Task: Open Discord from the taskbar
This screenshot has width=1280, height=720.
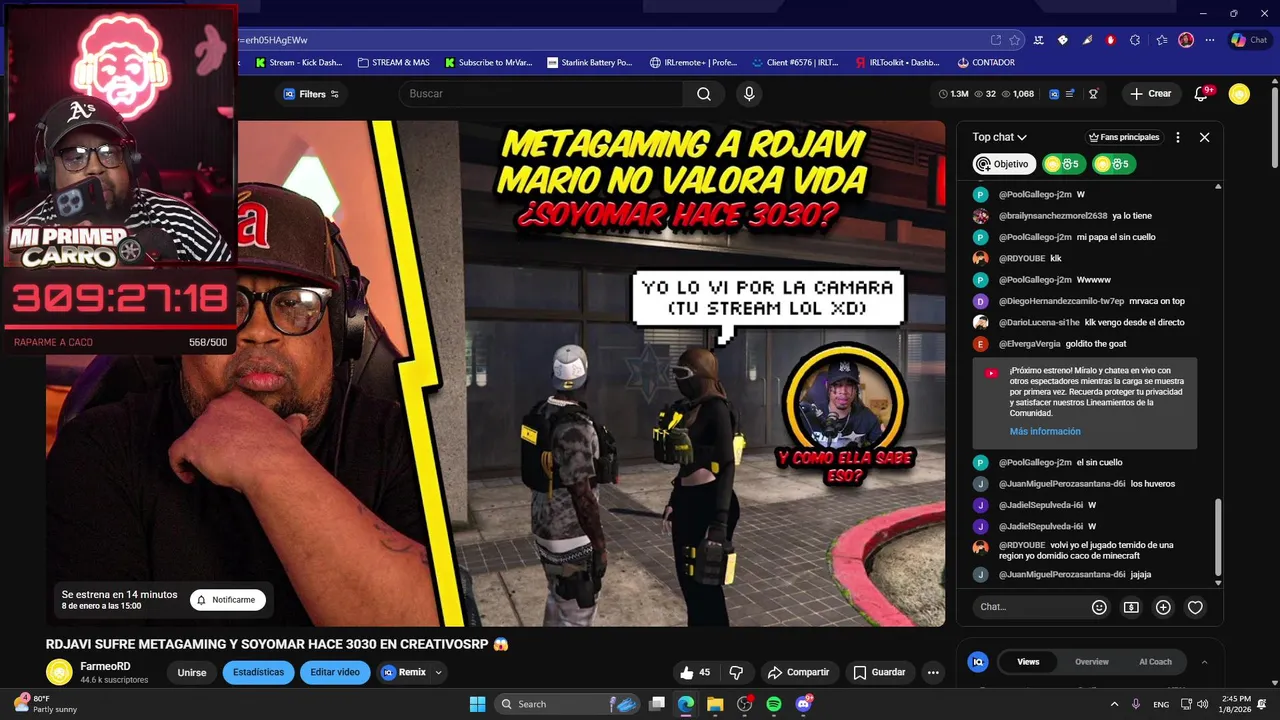Action: [803, 704]
